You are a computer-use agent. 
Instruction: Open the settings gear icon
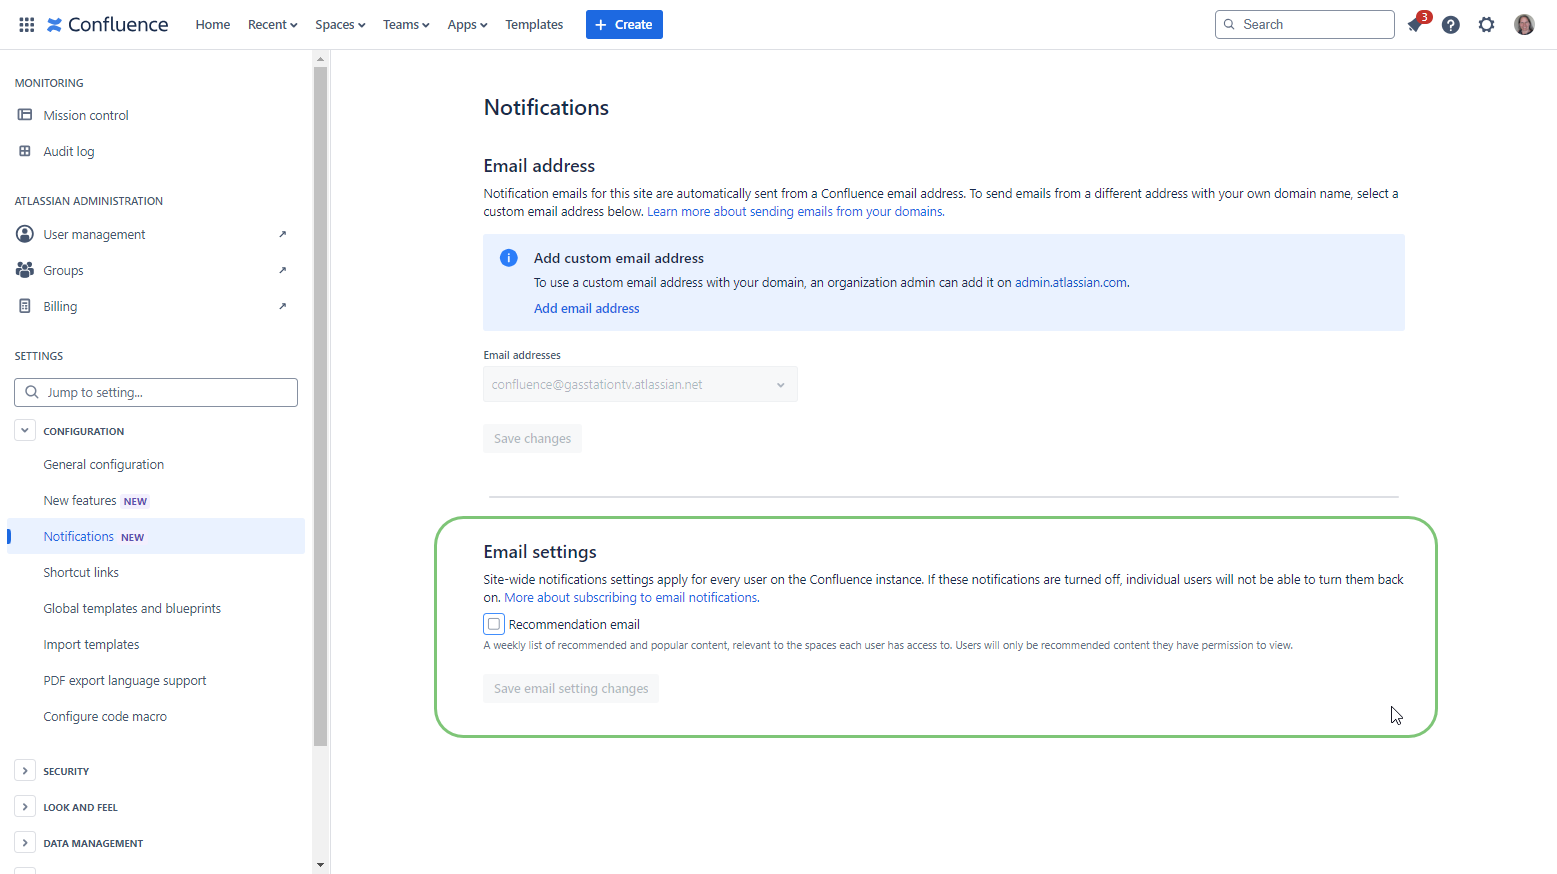1486,24
